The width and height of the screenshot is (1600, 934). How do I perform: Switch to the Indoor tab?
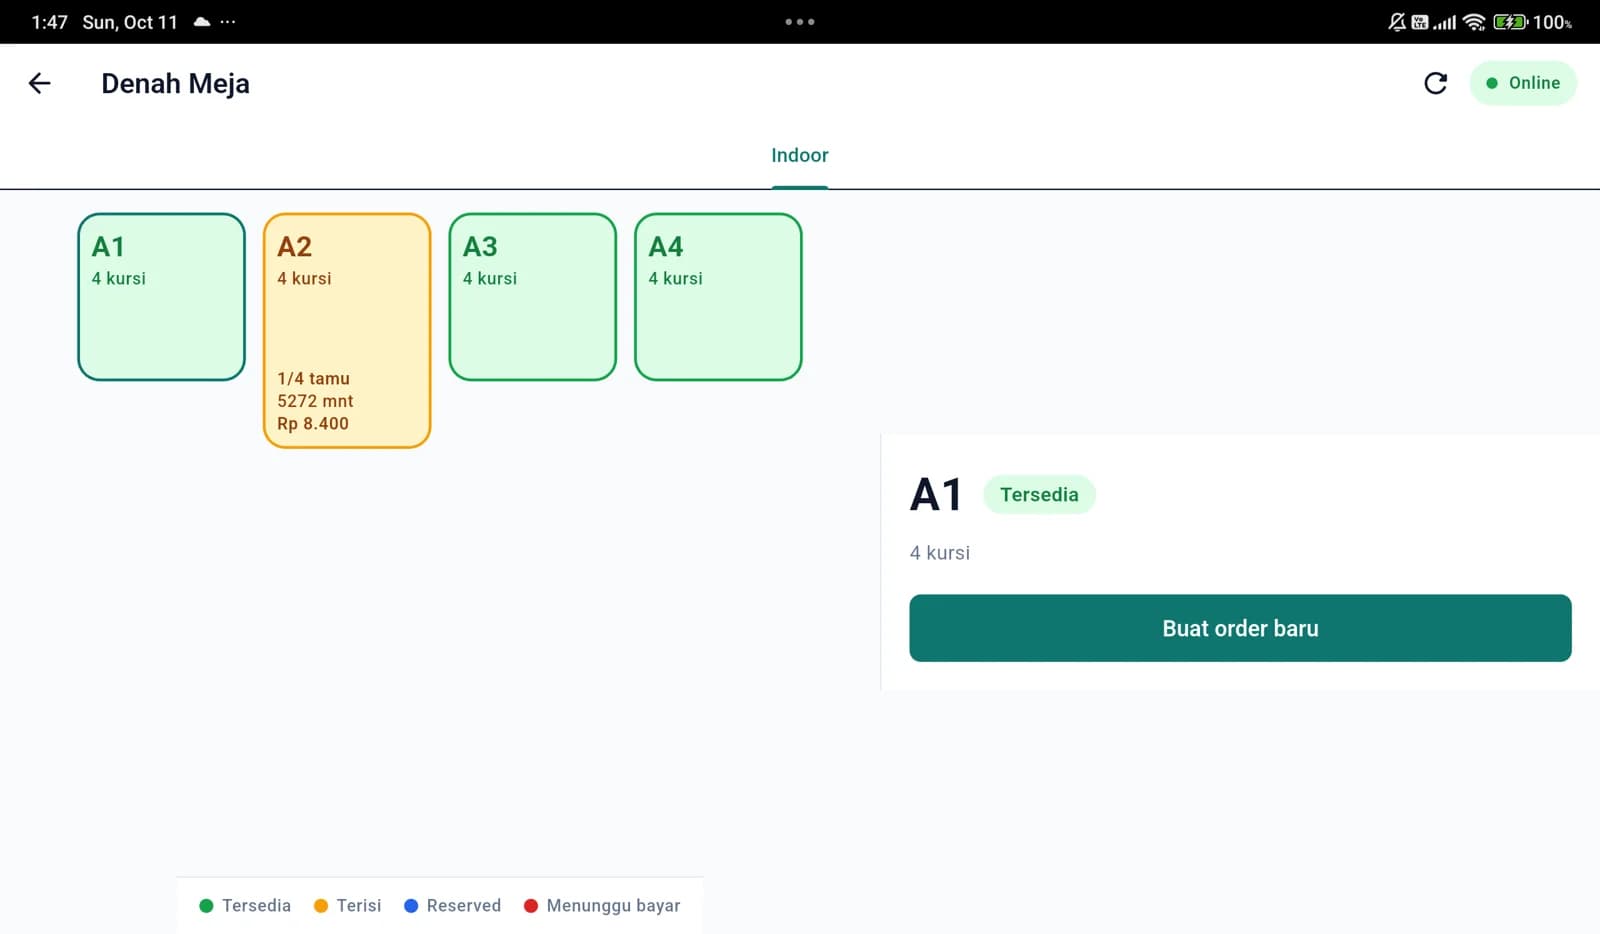tap(800, 155)
